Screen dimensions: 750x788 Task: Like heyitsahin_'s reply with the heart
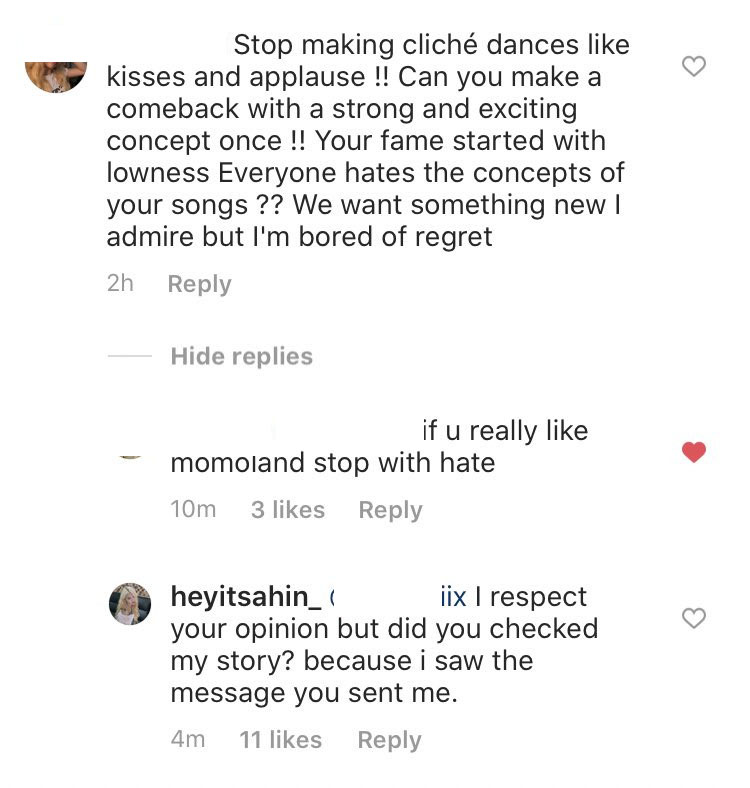[x=693, y=619]
